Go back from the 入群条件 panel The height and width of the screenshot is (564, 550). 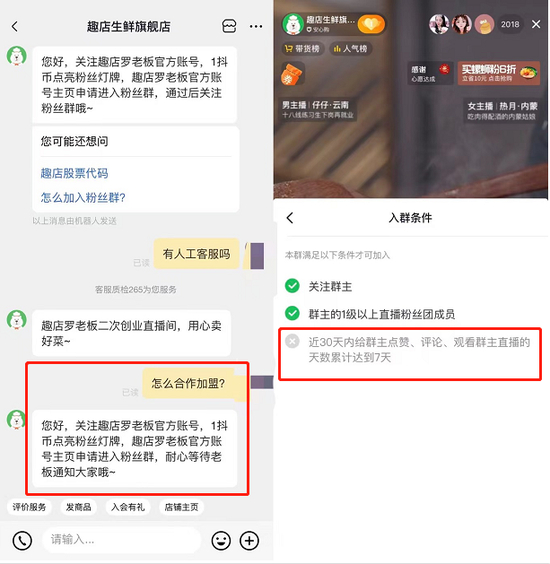(290, 218)
